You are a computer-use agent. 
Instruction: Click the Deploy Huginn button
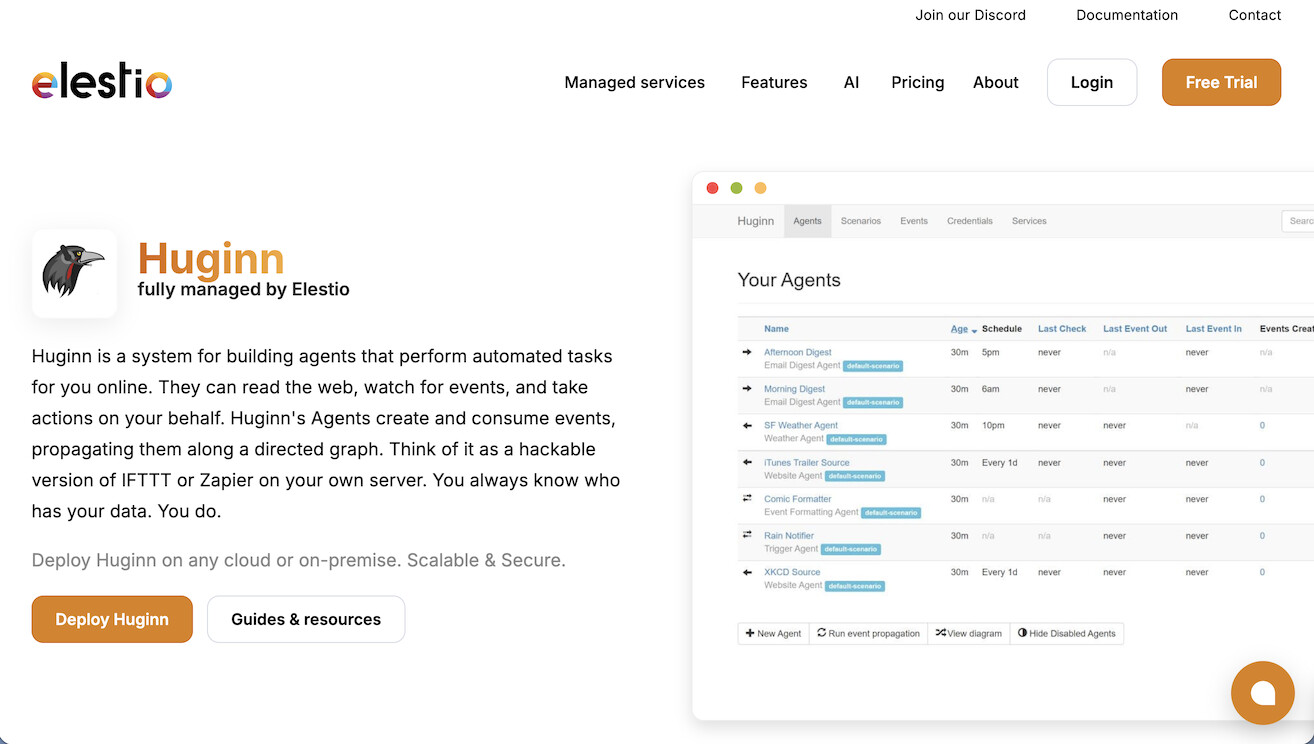coord(112,619)
